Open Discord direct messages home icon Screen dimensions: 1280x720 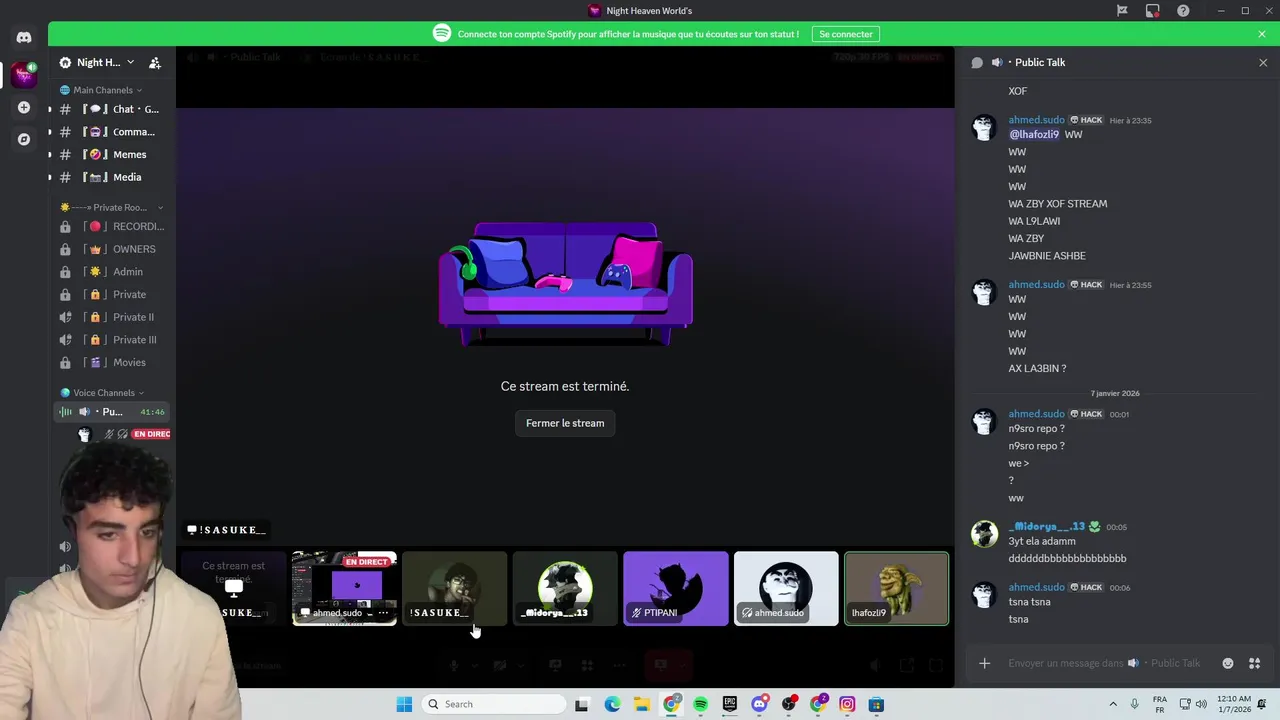point(24,37)
